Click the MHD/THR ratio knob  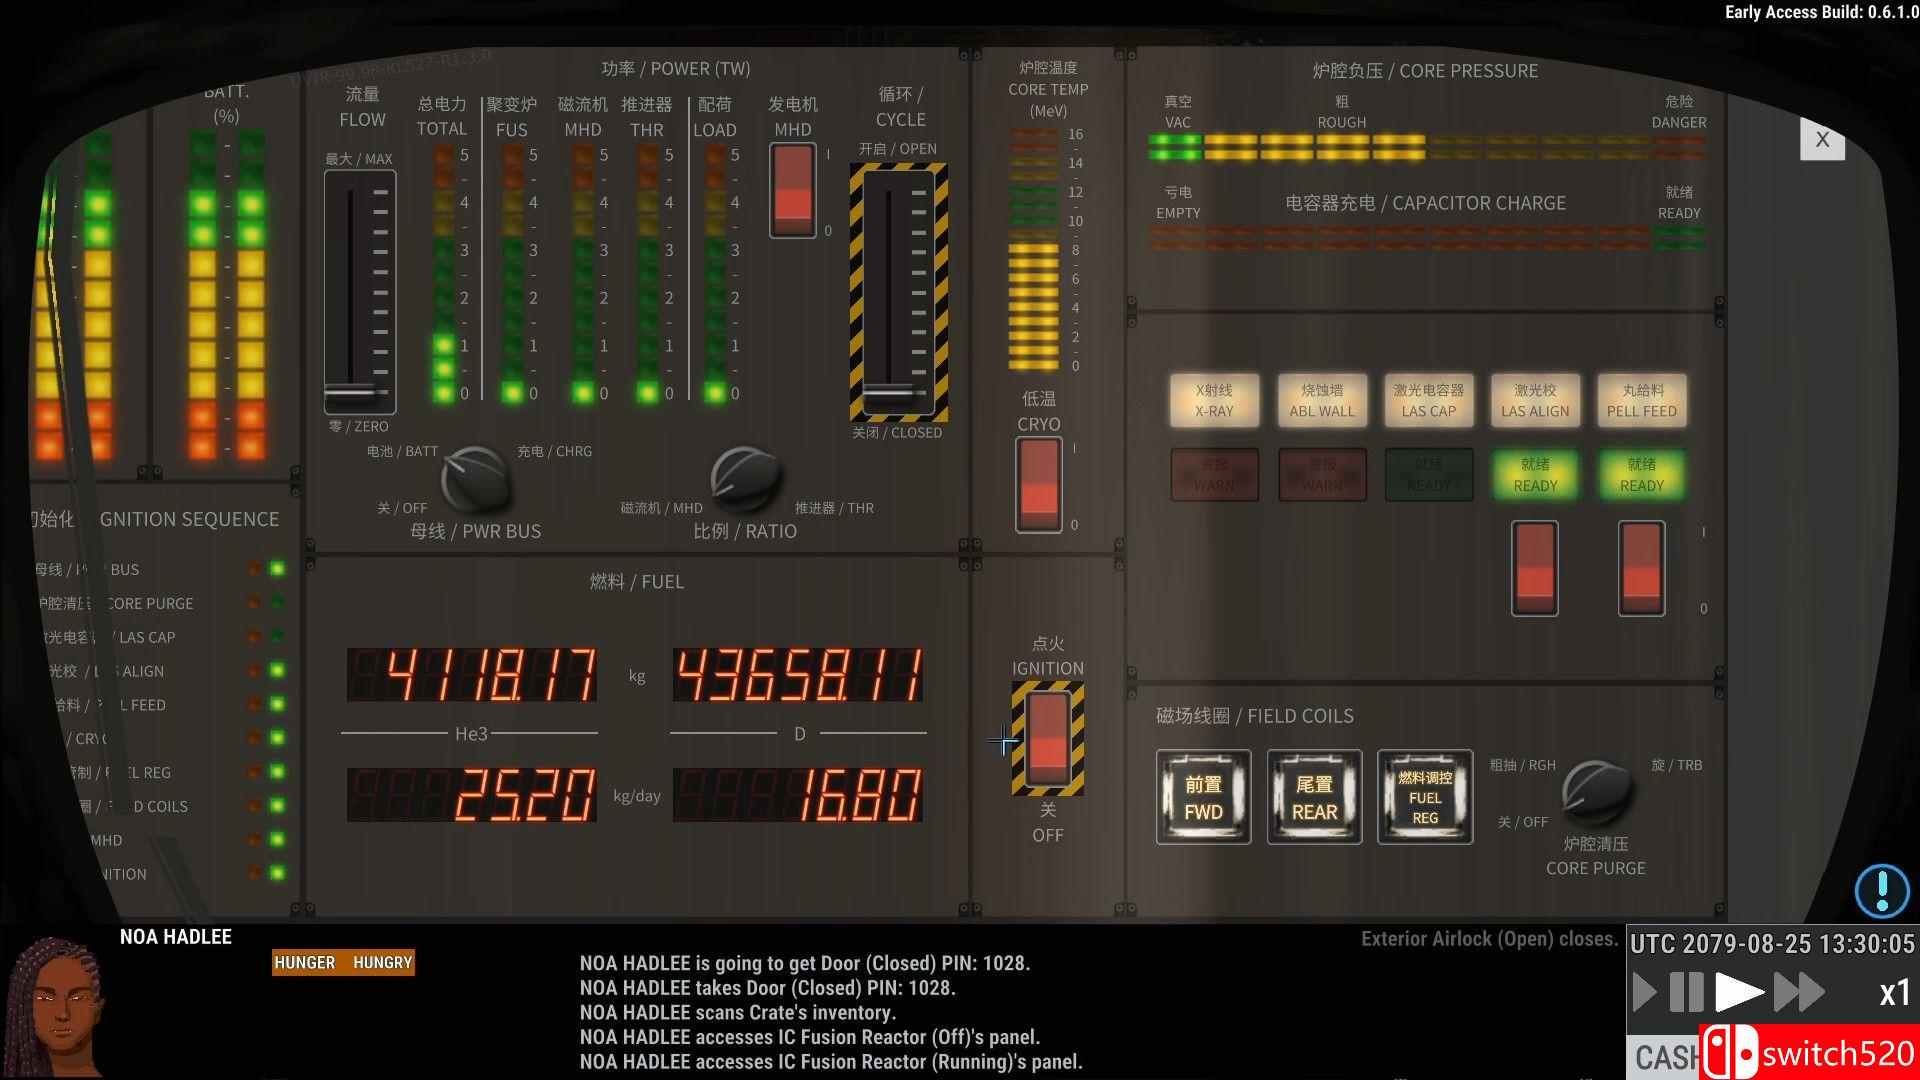coord(745,479)
